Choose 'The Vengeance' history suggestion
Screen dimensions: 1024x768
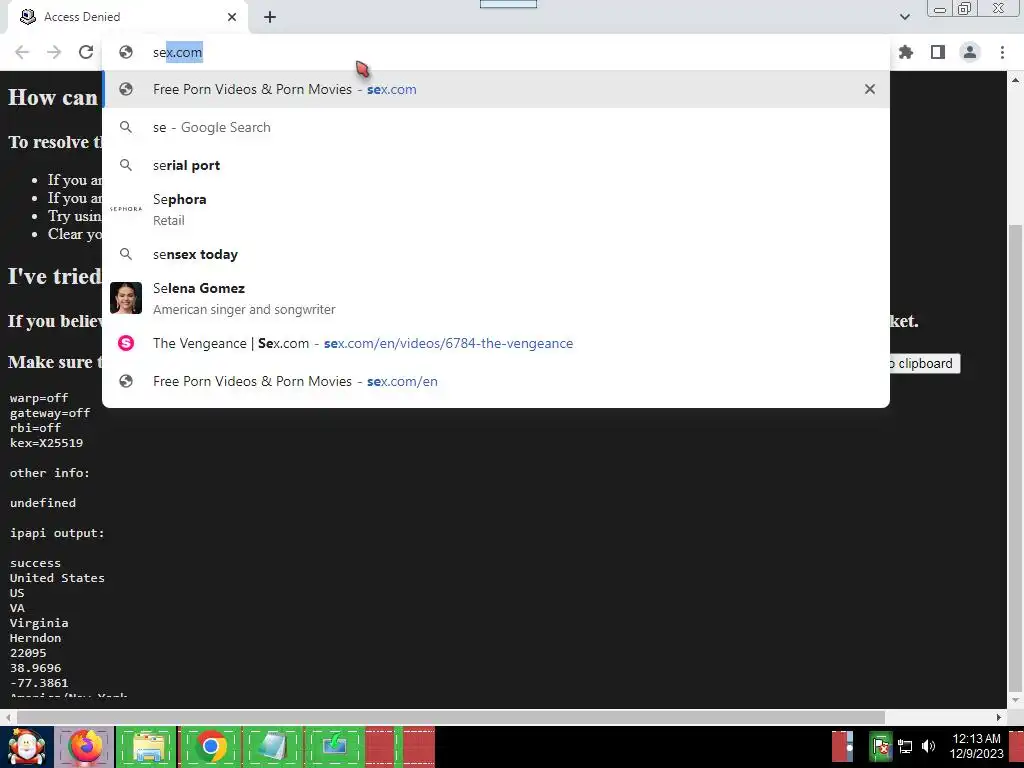[496, 343]
